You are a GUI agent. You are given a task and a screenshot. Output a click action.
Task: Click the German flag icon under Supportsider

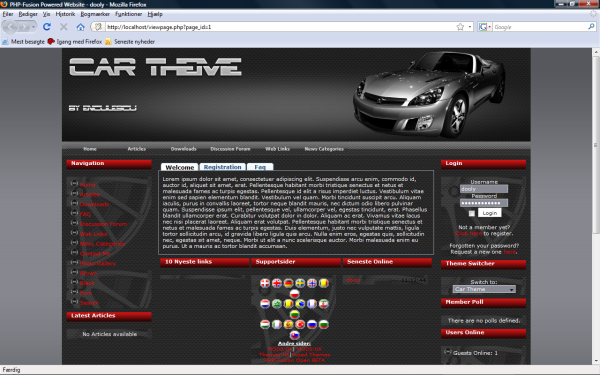click(x=289, y=283)
